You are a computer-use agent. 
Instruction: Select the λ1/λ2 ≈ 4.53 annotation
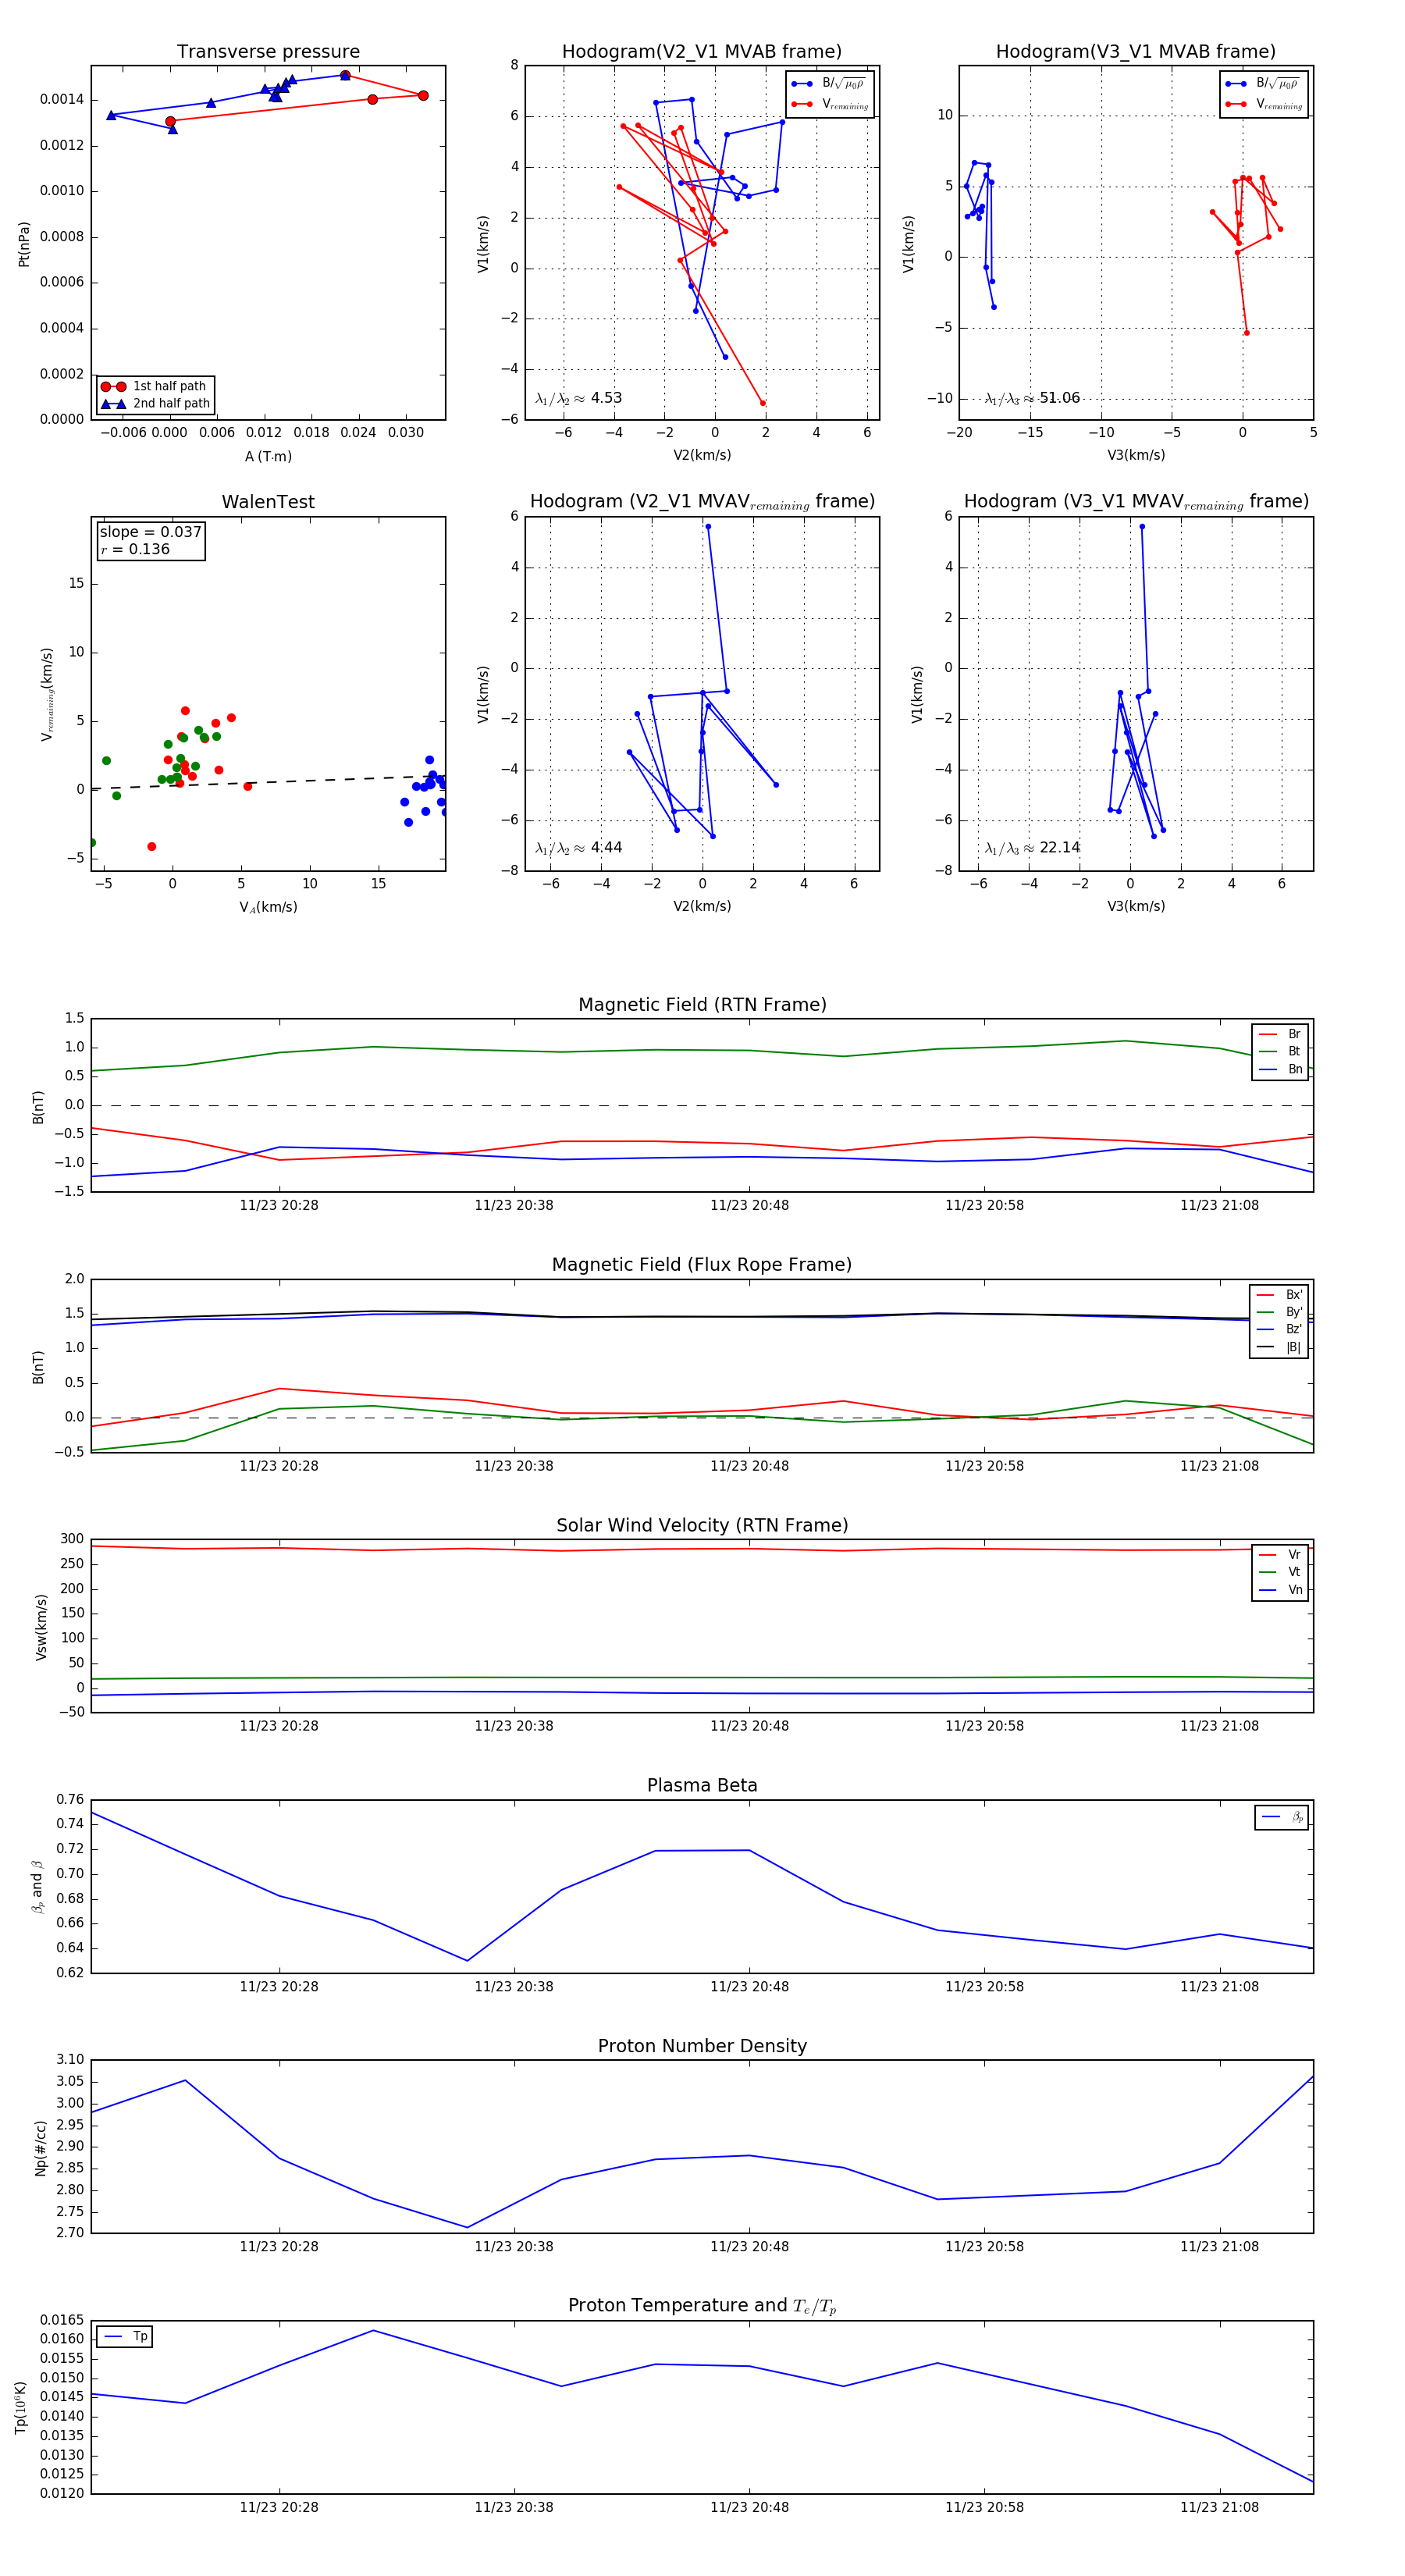pos(579,398)
